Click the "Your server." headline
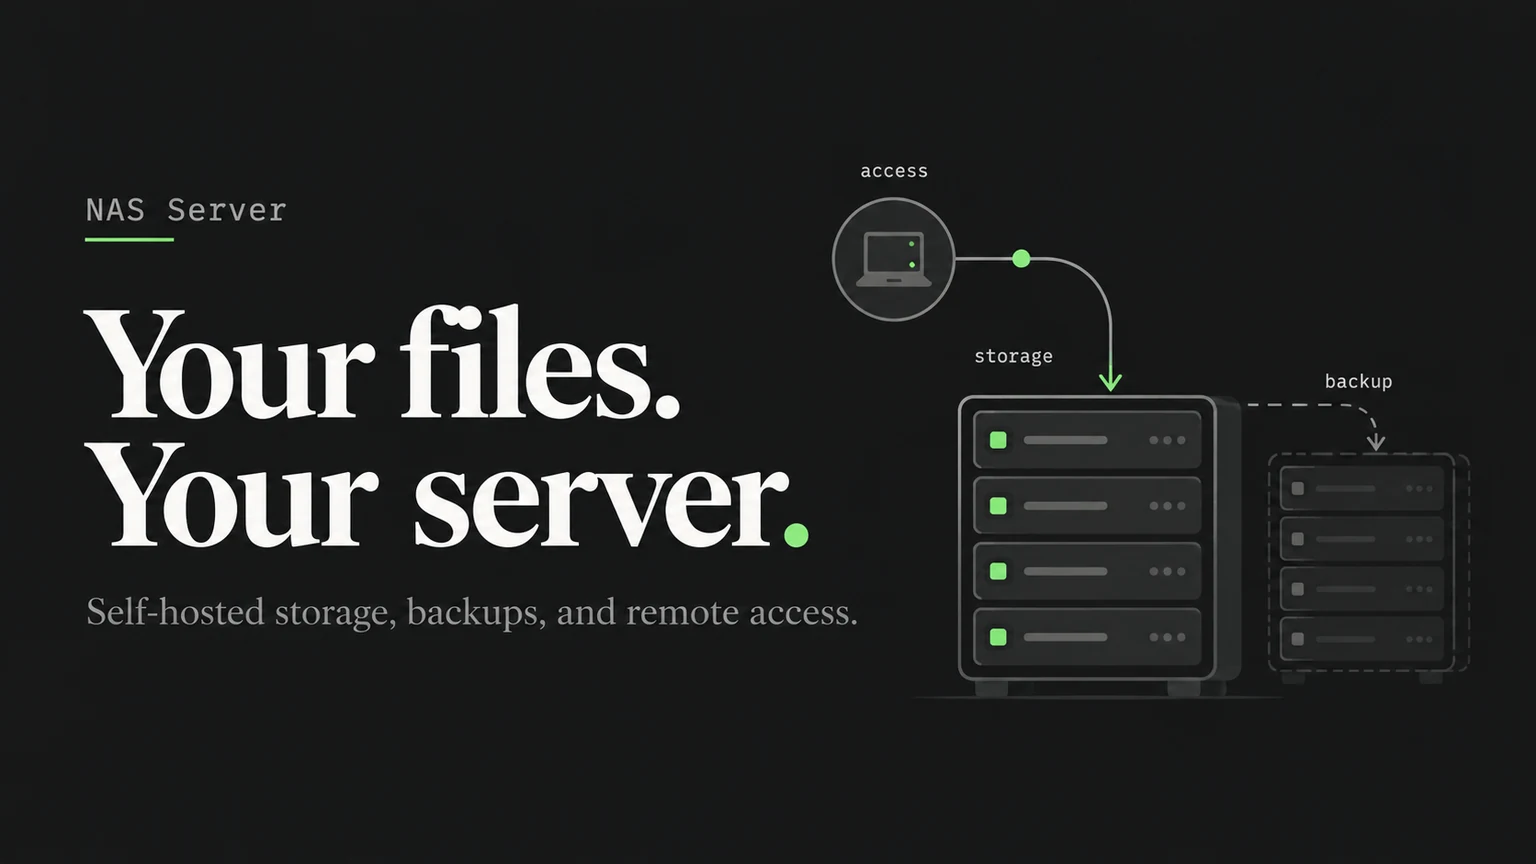The height and width of the screenshot is (864, 1536). tap(447, 493)
